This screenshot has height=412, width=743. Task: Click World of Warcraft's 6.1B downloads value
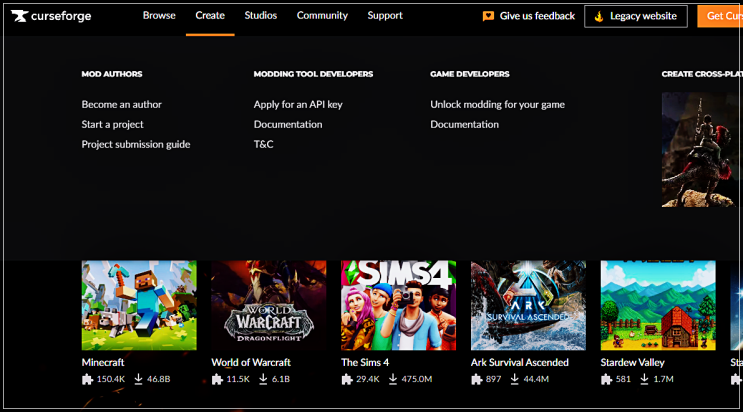[281, 379]
